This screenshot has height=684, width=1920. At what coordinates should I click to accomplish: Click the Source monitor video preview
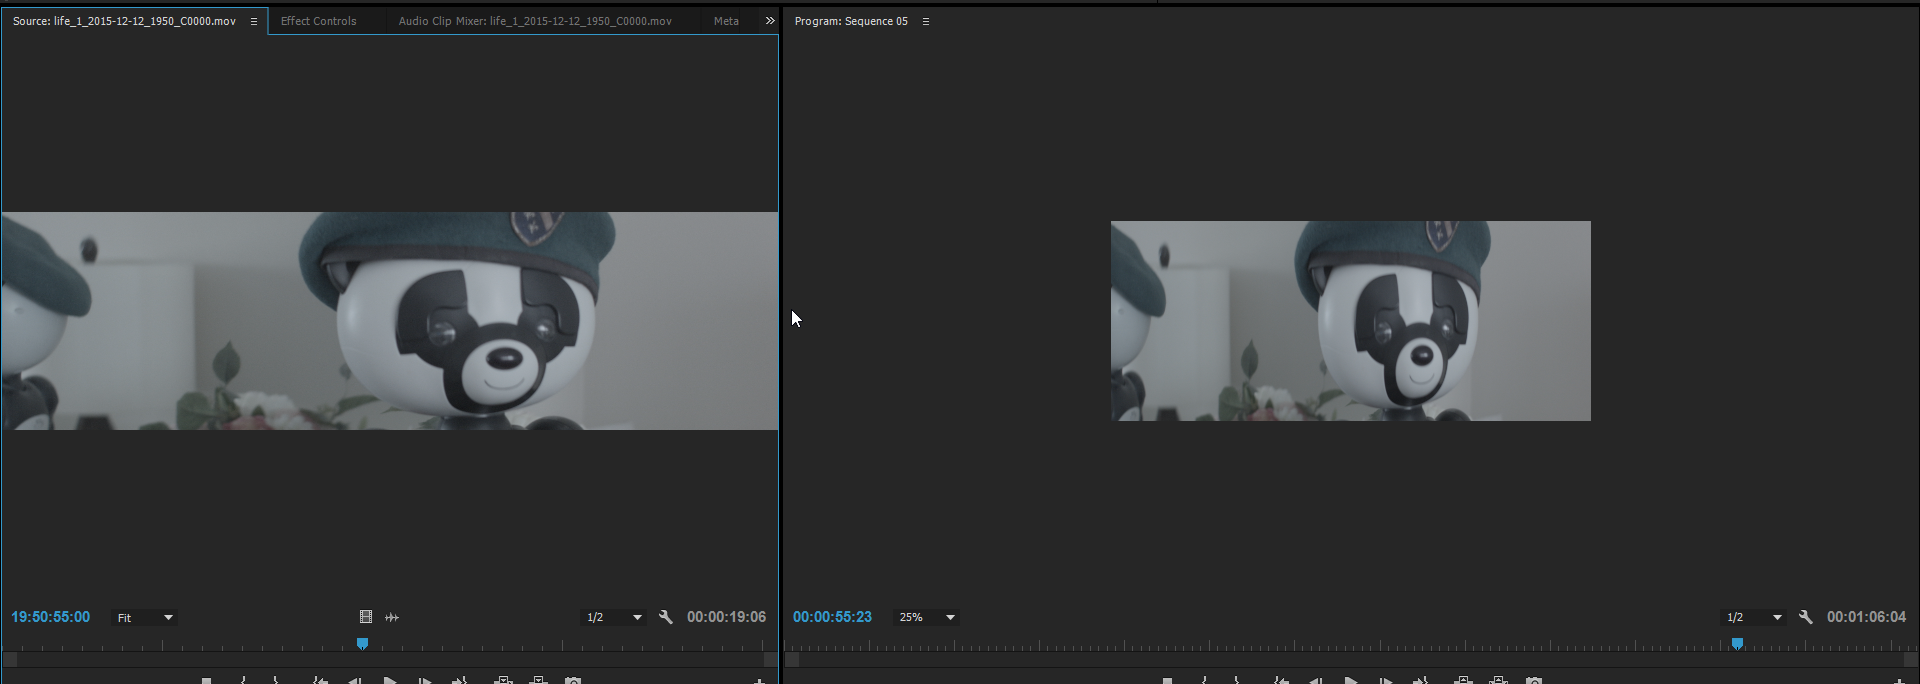coord(390,321)
